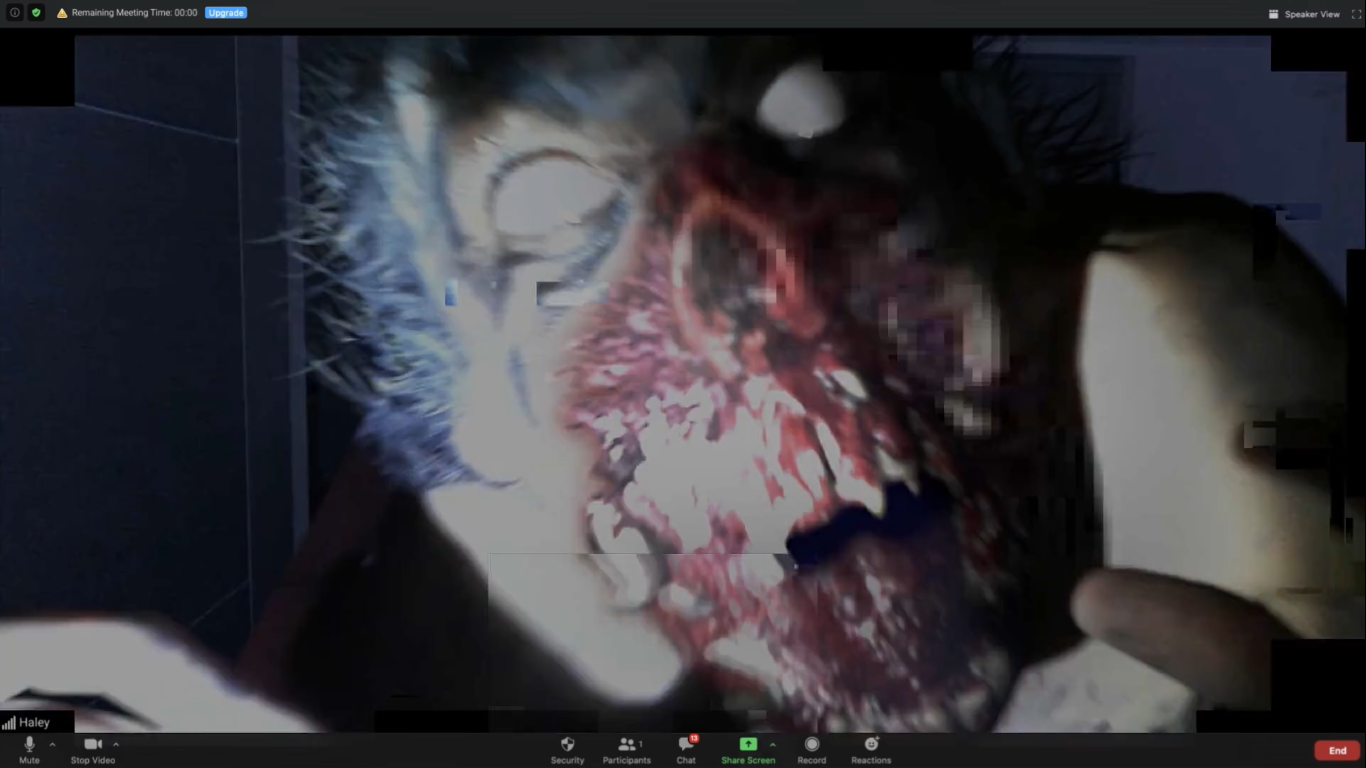Click the red chat notification badge
The image size is (1366, 768).
pyautogui.click(x=693, y=738)
